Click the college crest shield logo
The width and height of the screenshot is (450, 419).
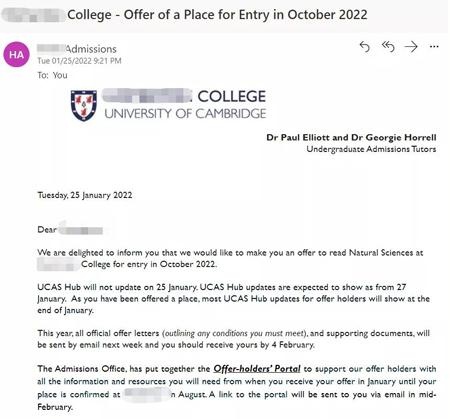click(x=84, y=105)
